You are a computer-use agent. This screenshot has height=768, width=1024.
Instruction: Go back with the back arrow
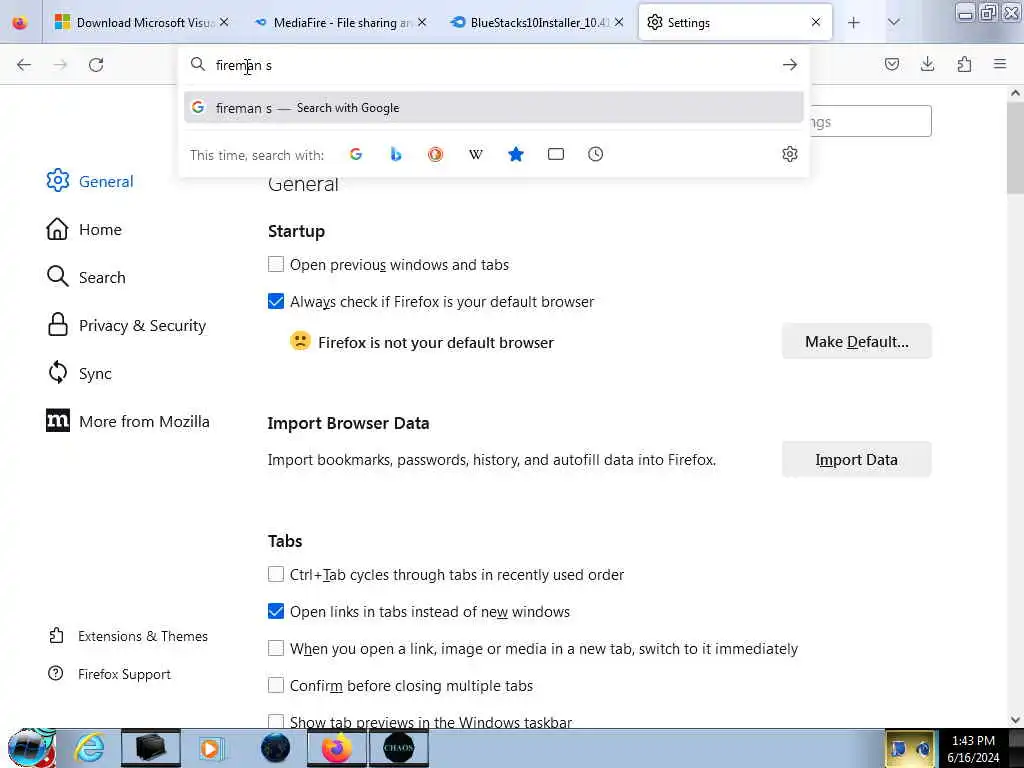(x=24, y=65)
